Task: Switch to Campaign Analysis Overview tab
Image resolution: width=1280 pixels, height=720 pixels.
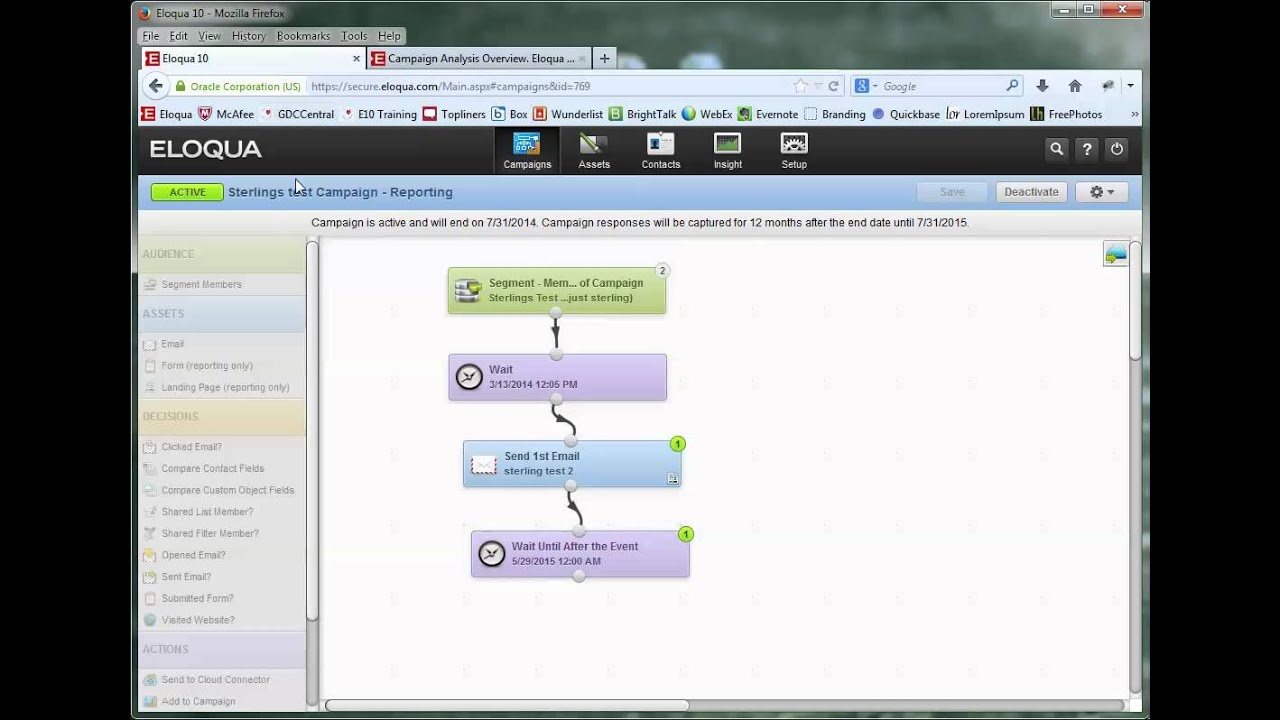Action: pyautogui.click(x=478, y=58)
